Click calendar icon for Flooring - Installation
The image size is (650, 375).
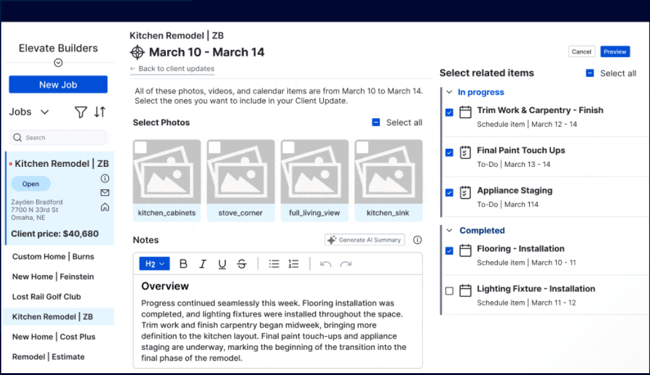pos(465,251)
